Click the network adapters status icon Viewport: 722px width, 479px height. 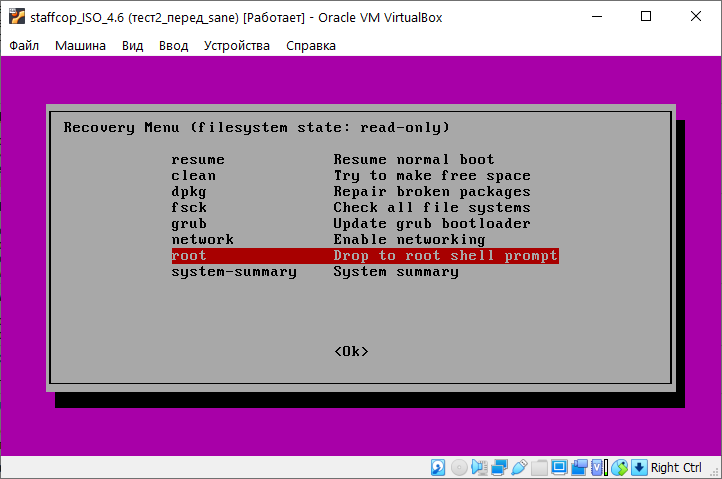498,467
